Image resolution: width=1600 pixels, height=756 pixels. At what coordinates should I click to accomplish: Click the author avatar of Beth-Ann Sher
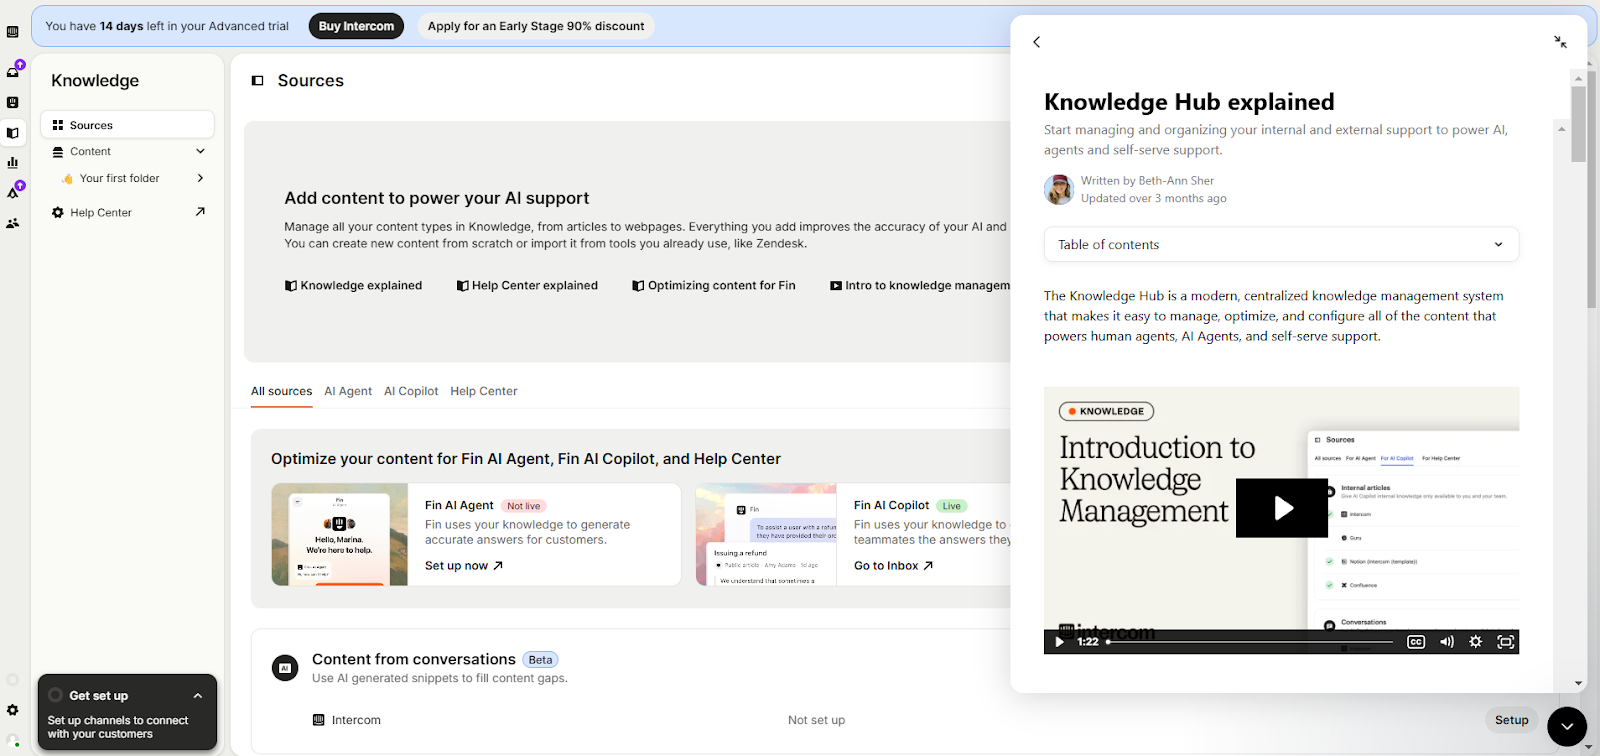[x=1059, y=189]
